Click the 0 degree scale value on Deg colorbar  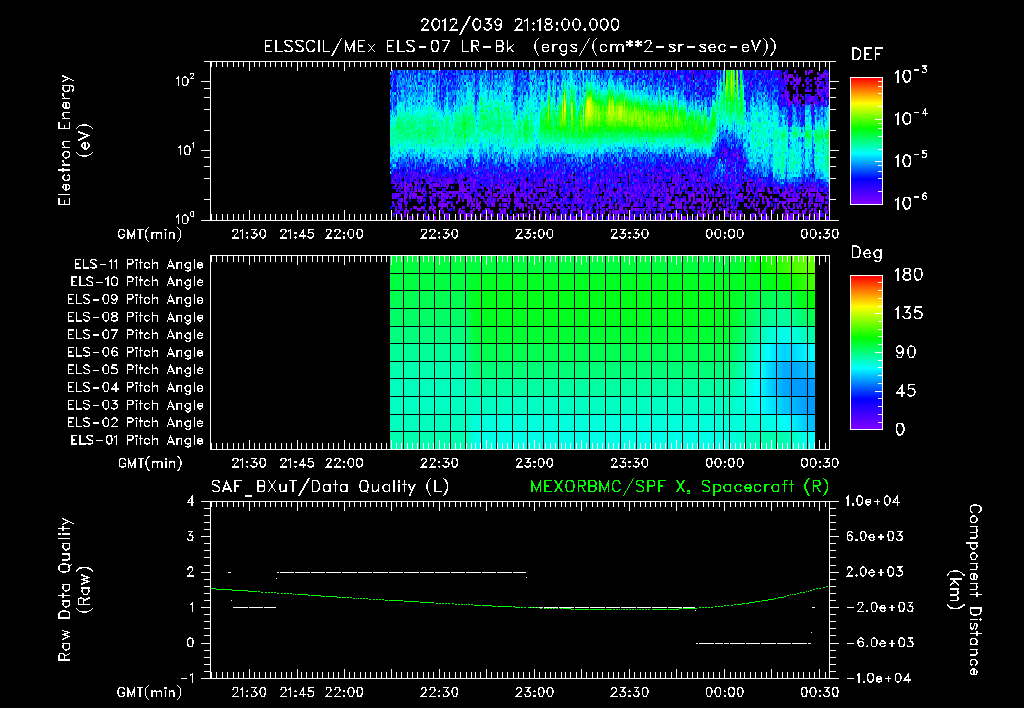coord(900,429)
